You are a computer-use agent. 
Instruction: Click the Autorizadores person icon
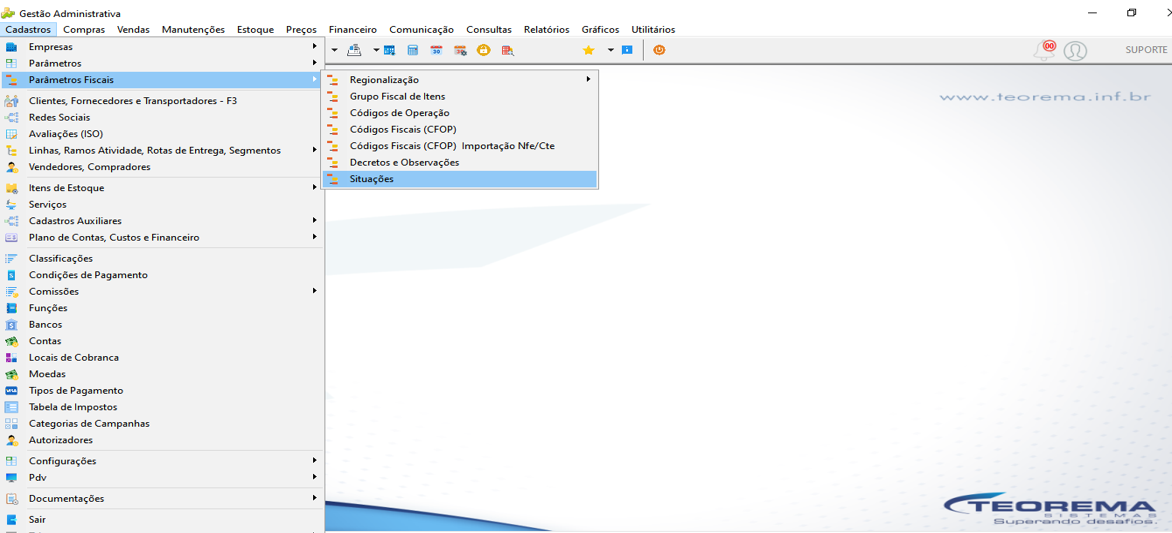click(x=11, y=440)
